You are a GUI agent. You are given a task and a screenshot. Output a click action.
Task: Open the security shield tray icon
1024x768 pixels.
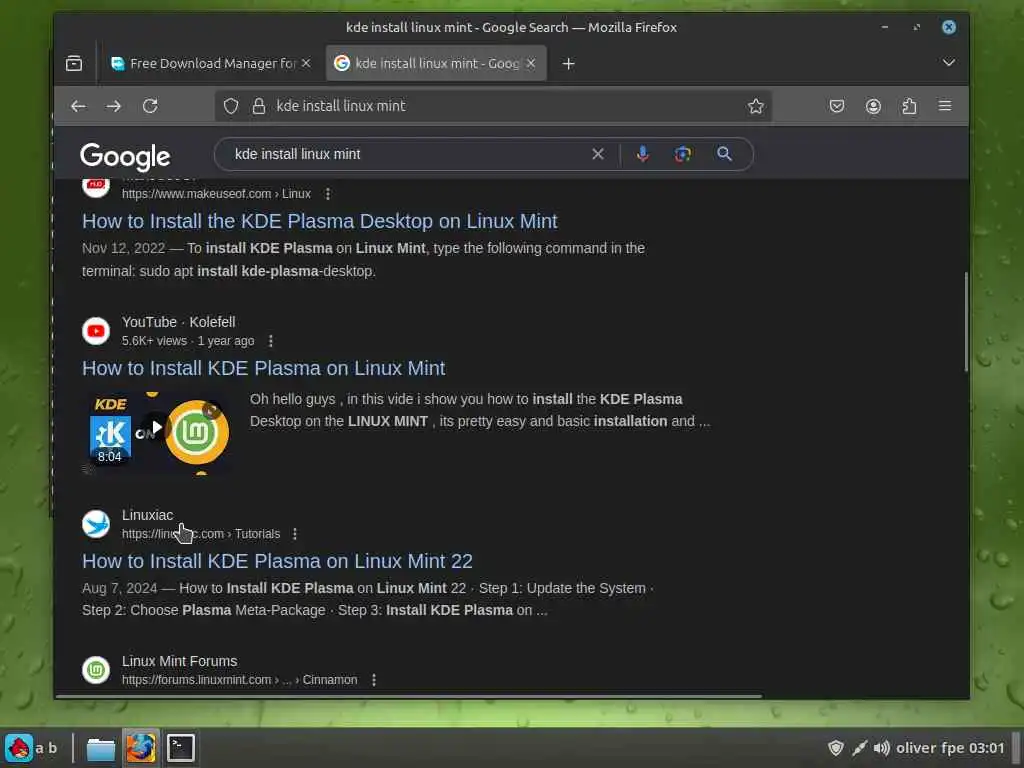pyautogui.click(x=835, y=748)
